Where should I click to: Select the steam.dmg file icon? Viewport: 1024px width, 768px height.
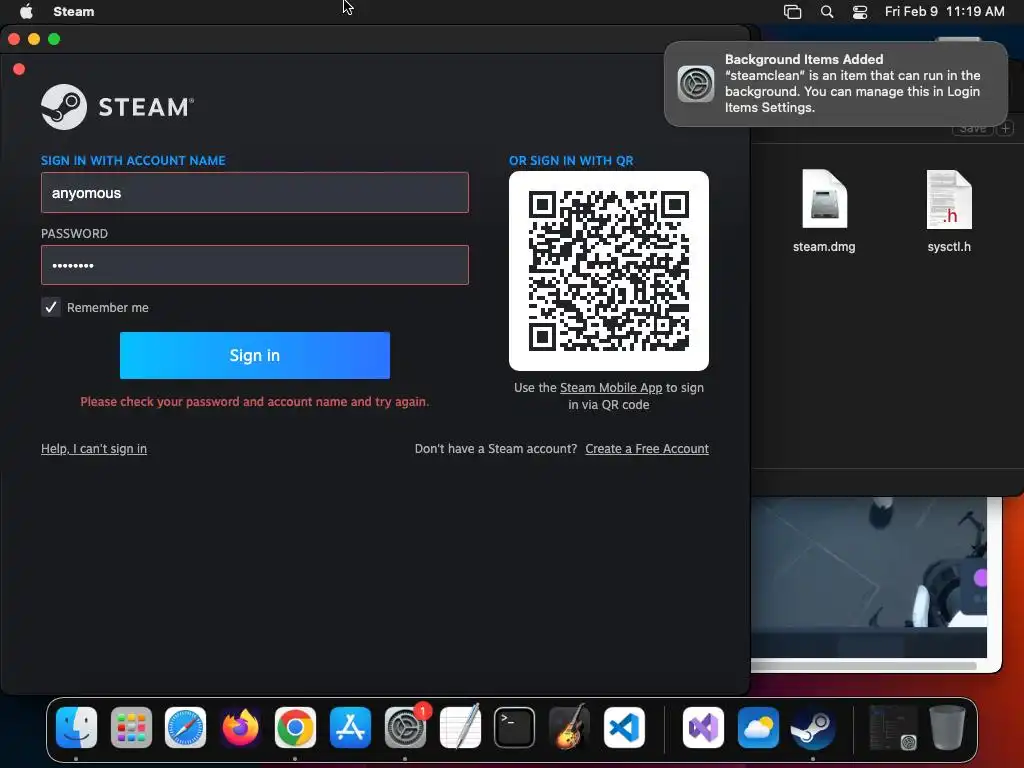pos(824,199)
